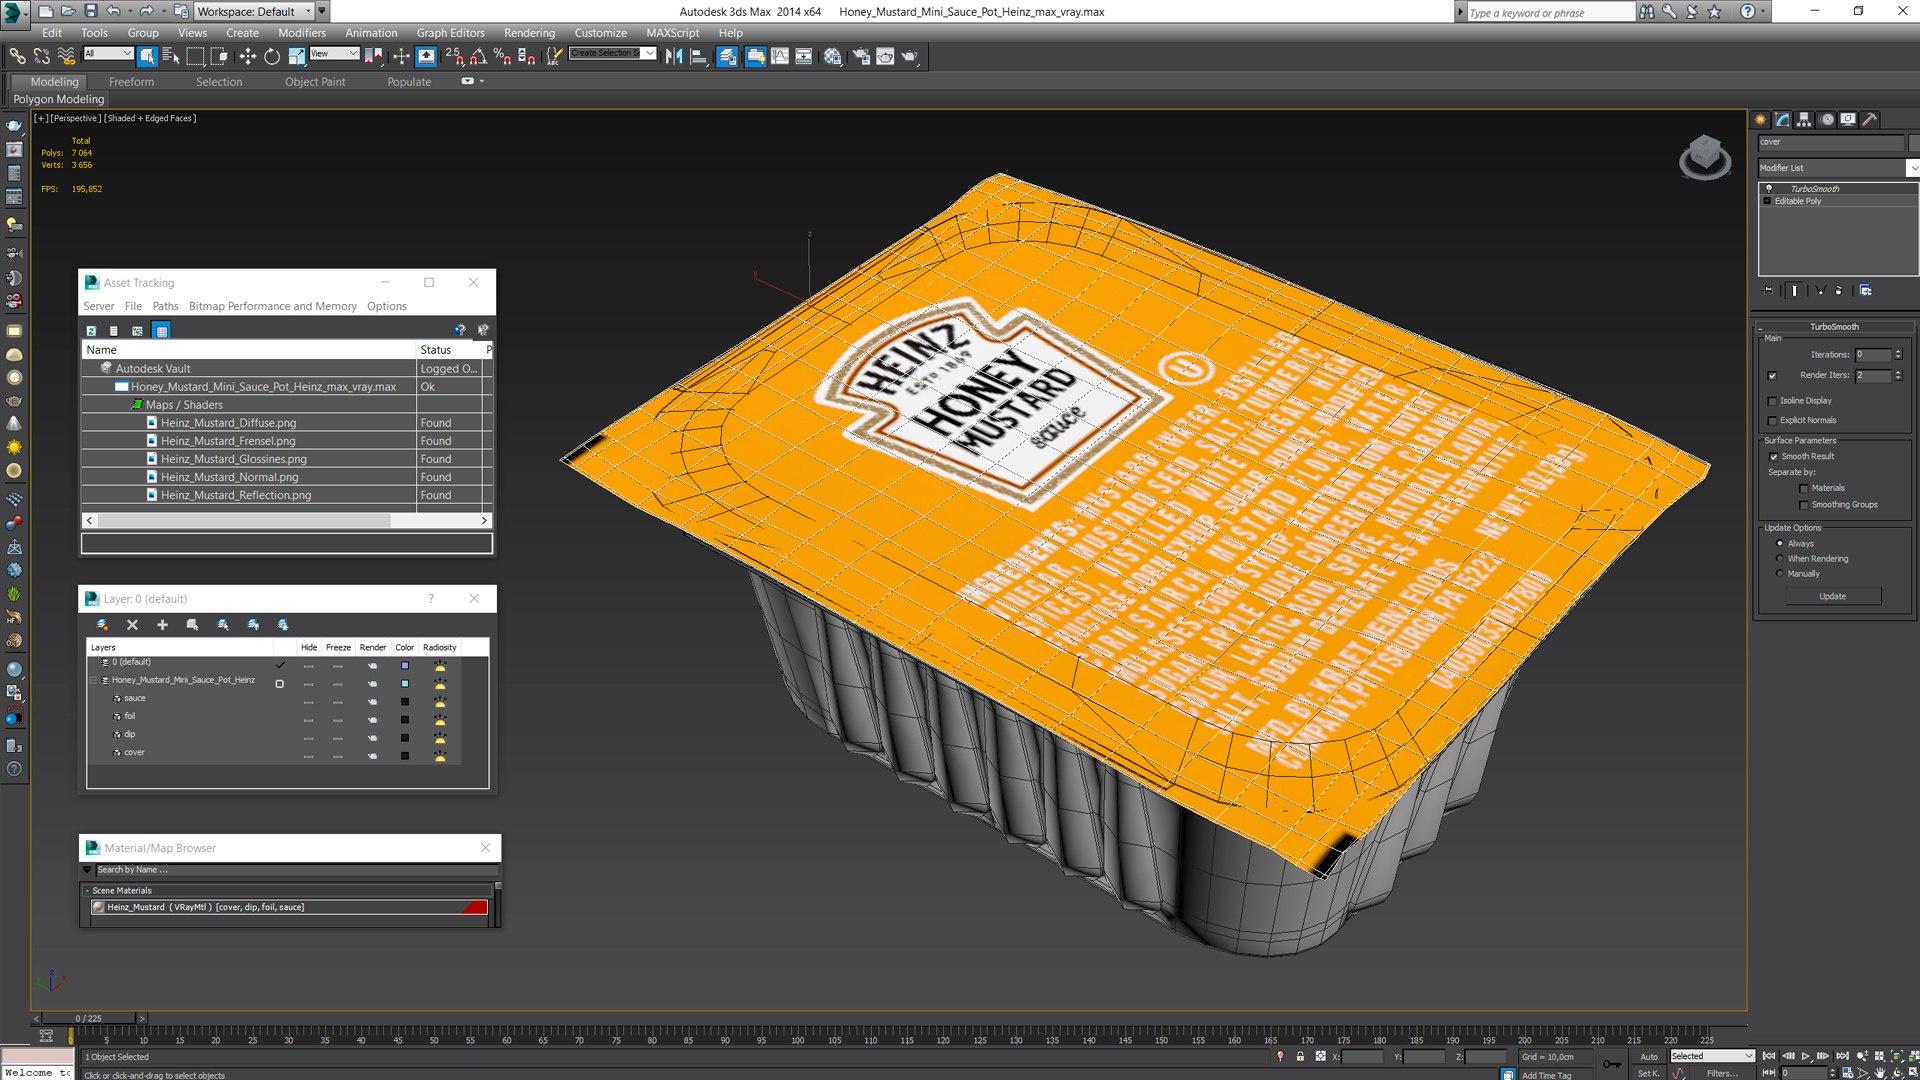The image size is (1920, 1080).
Task: Check Separate by Smoothing Groups
Action: click(x=1804, y=505)
